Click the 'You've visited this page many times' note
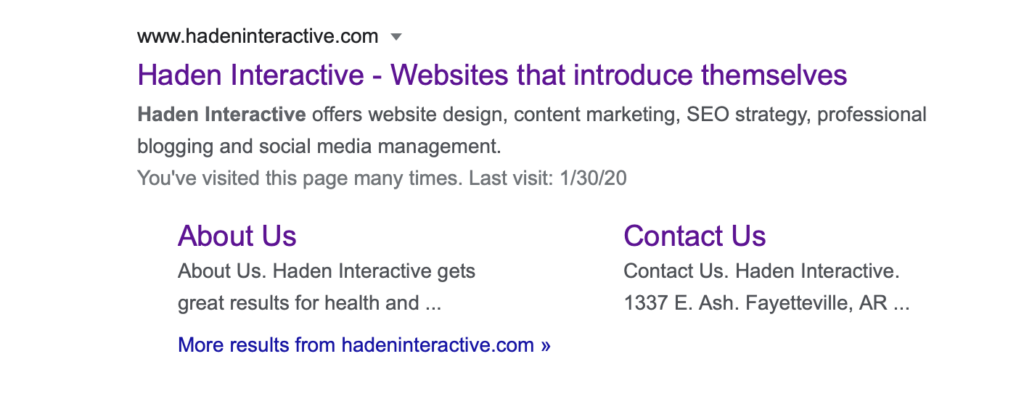1024x396 pixels. (x=298, y=178)
